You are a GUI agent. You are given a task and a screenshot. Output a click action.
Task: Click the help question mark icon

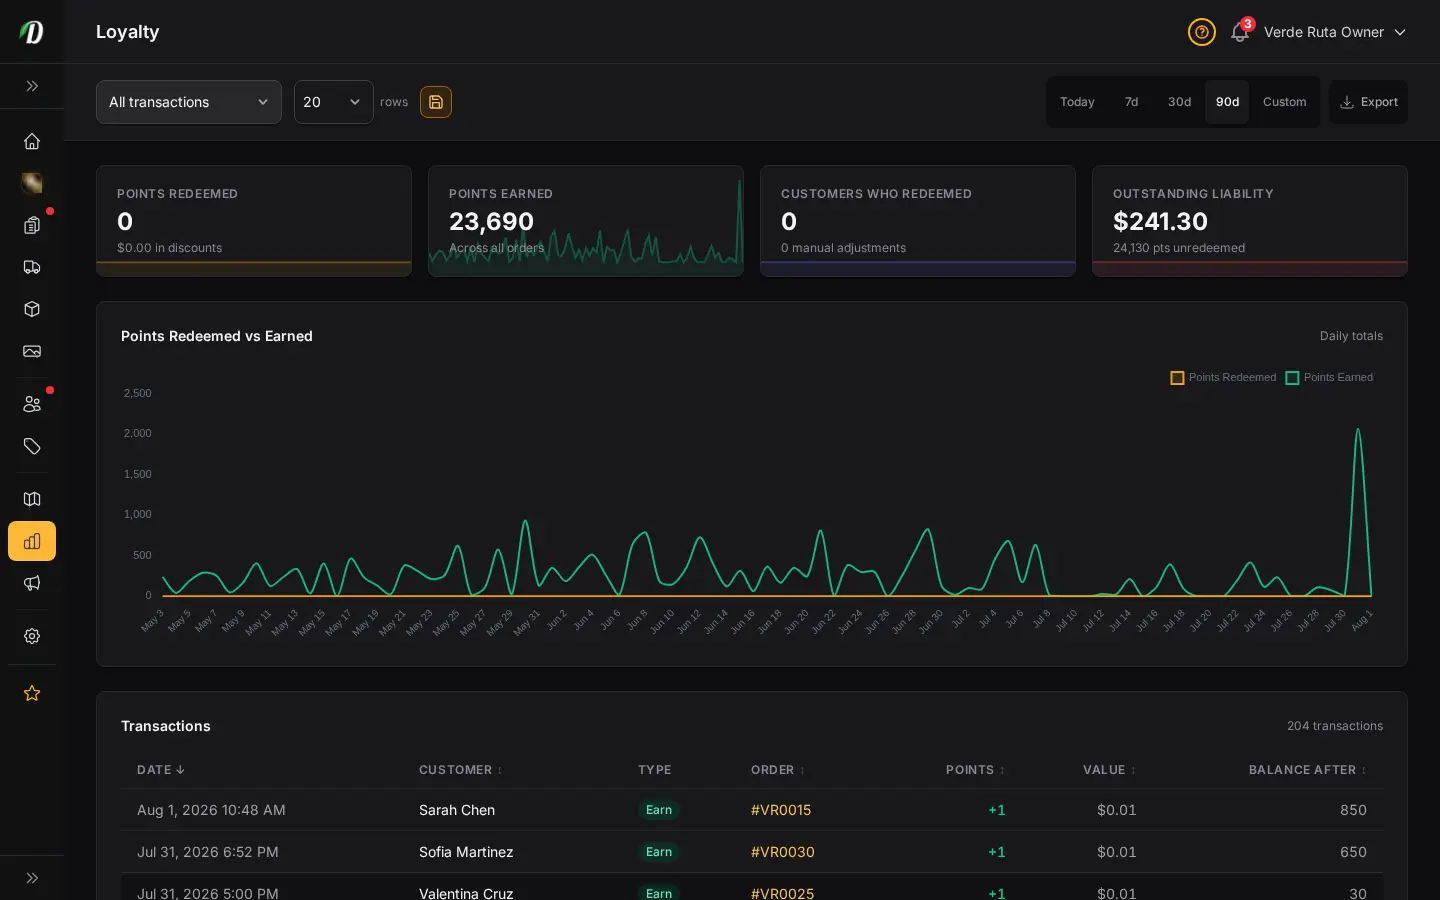(x=1202, y=32)
